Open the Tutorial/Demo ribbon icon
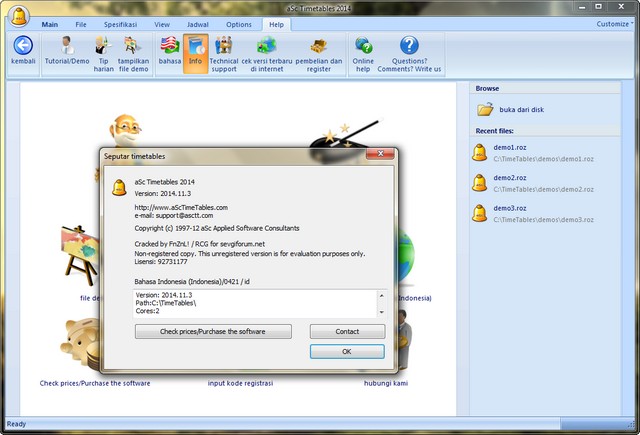Screen dimensions: 640x435 point(67,45)
